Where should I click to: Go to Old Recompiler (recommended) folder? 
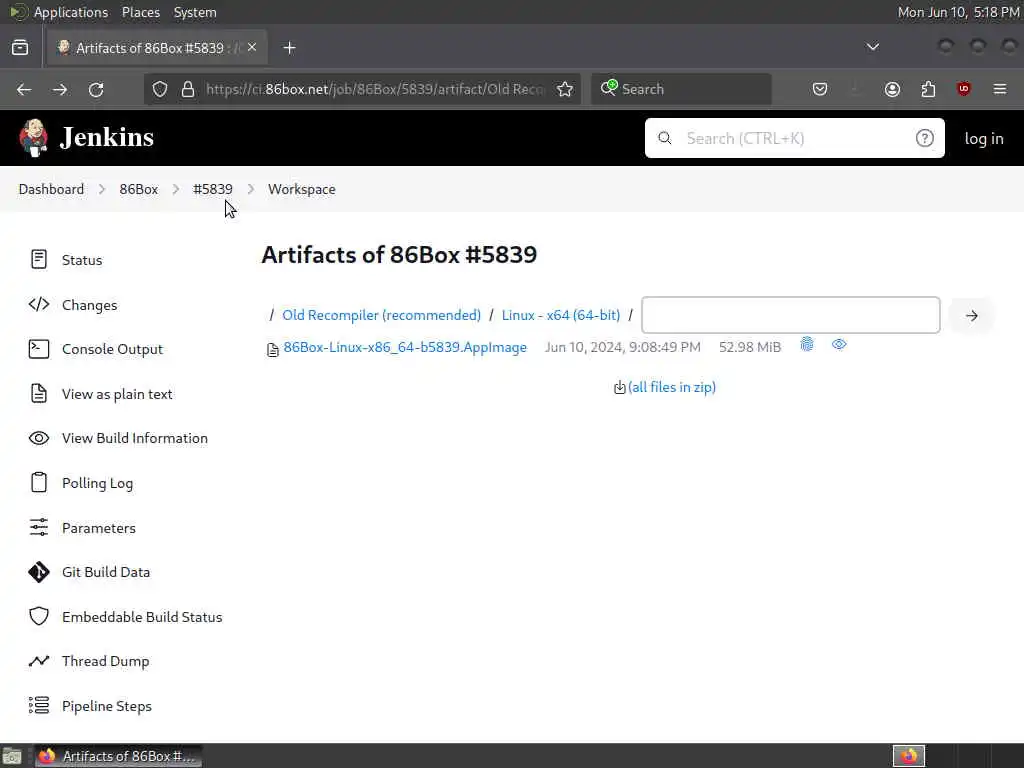pyautogui.click(x=381, y=315)
